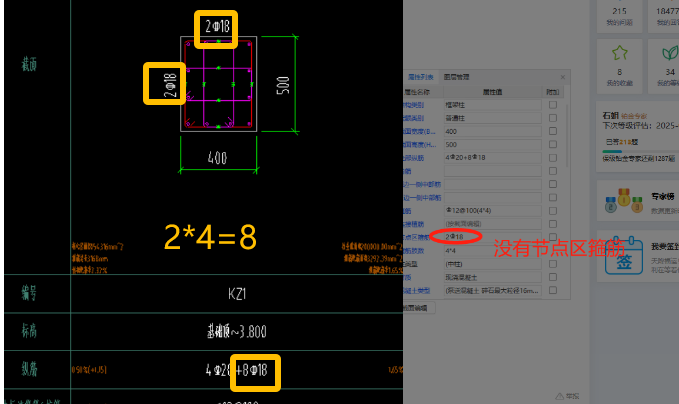Click the 400 width dimension in drawing

[217, 158]
